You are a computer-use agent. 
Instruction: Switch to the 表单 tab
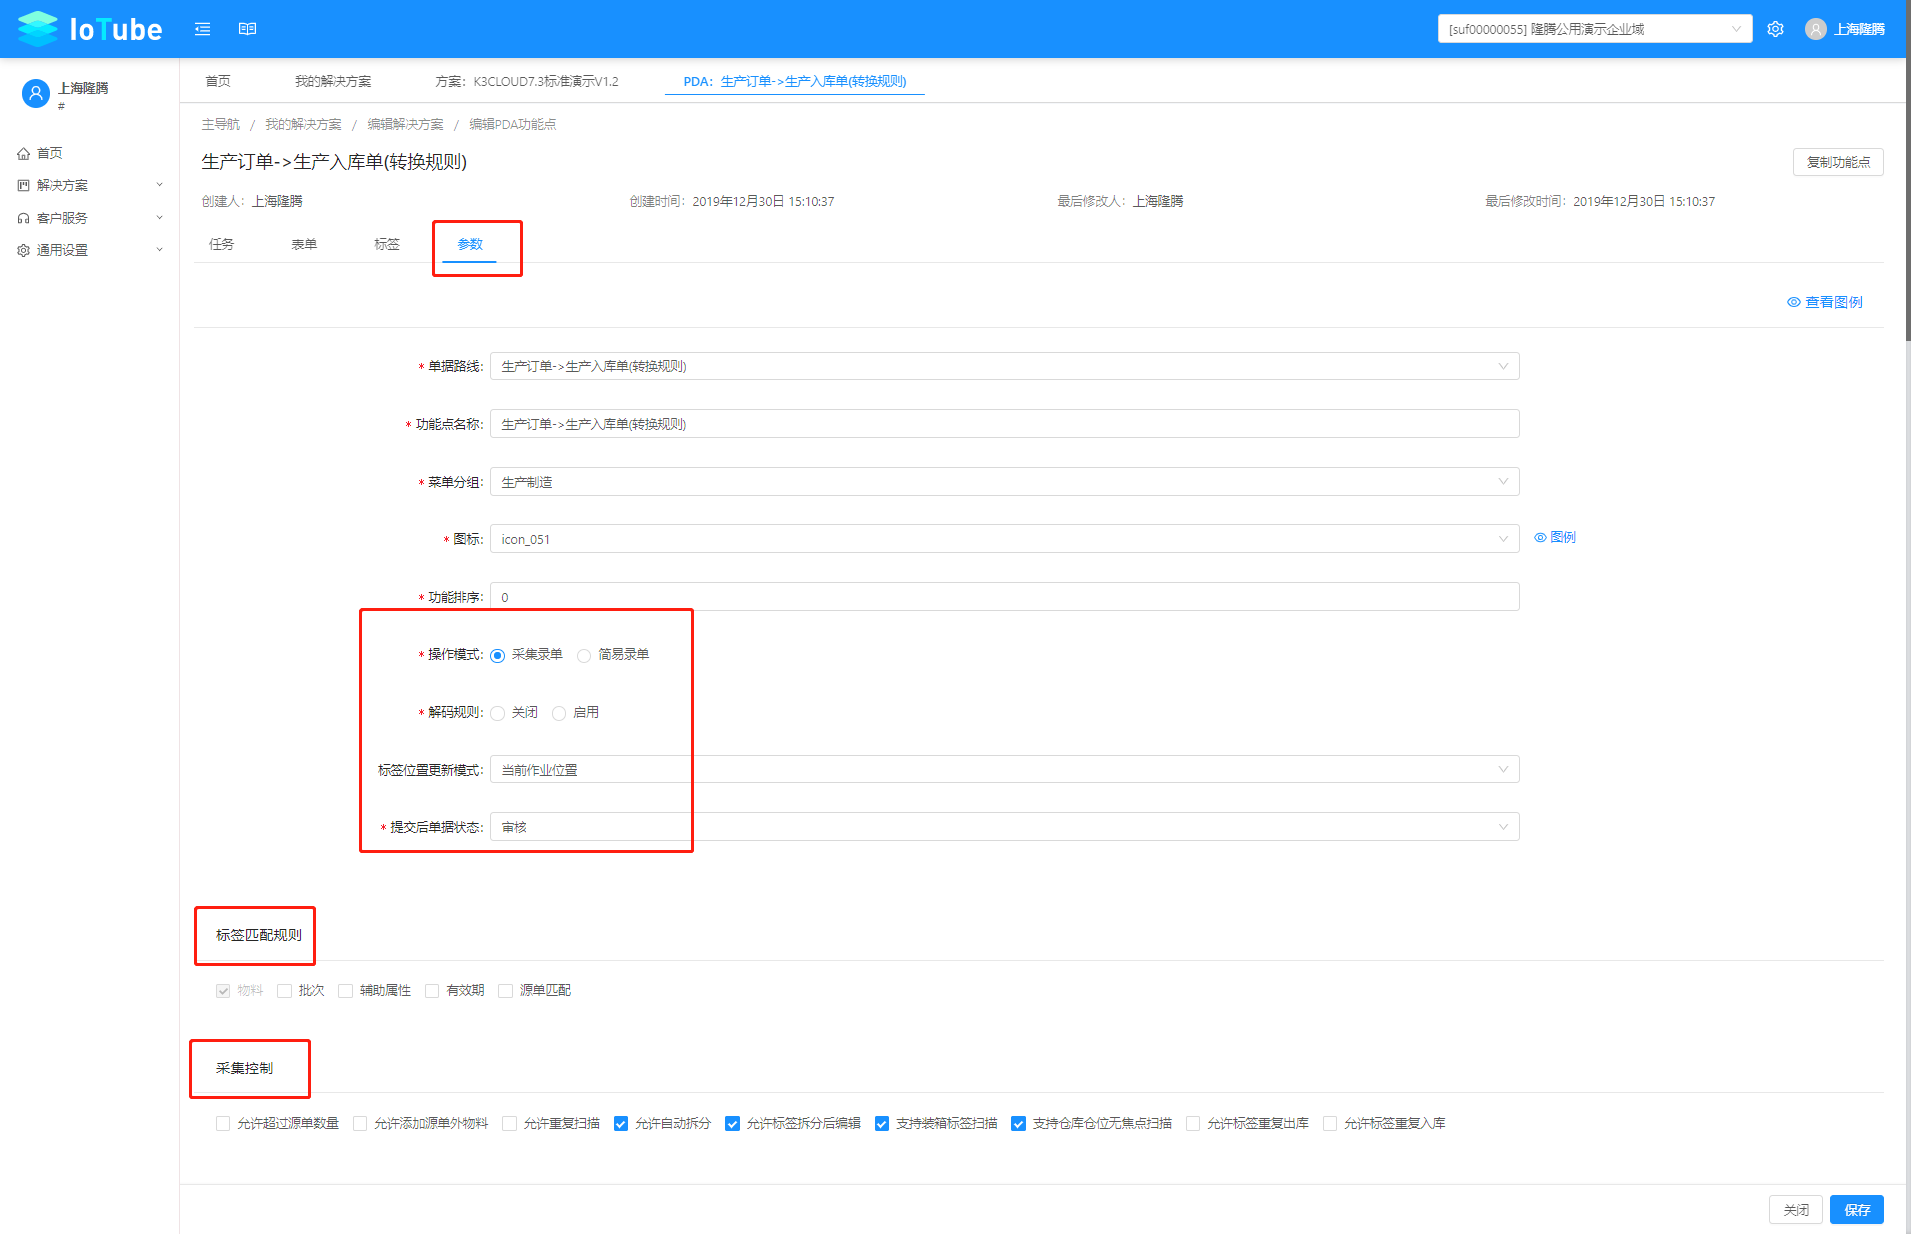(304, 244)
